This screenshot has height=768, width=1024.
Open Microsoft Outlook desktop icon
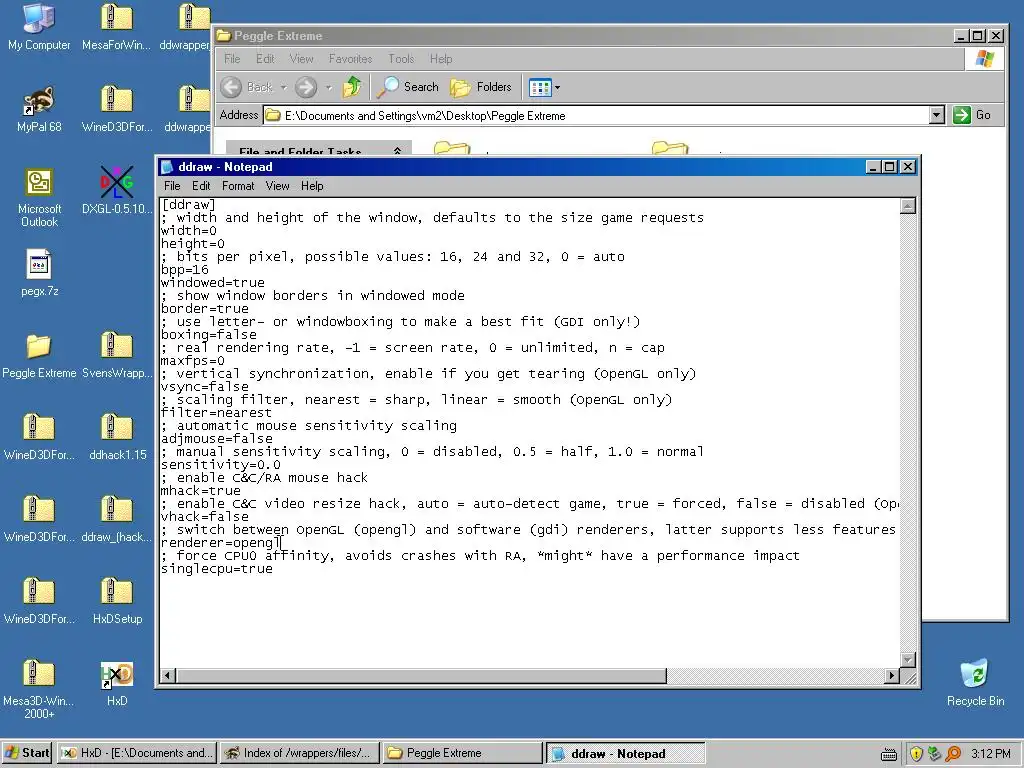pyautogui.click(x=39, y=197)
